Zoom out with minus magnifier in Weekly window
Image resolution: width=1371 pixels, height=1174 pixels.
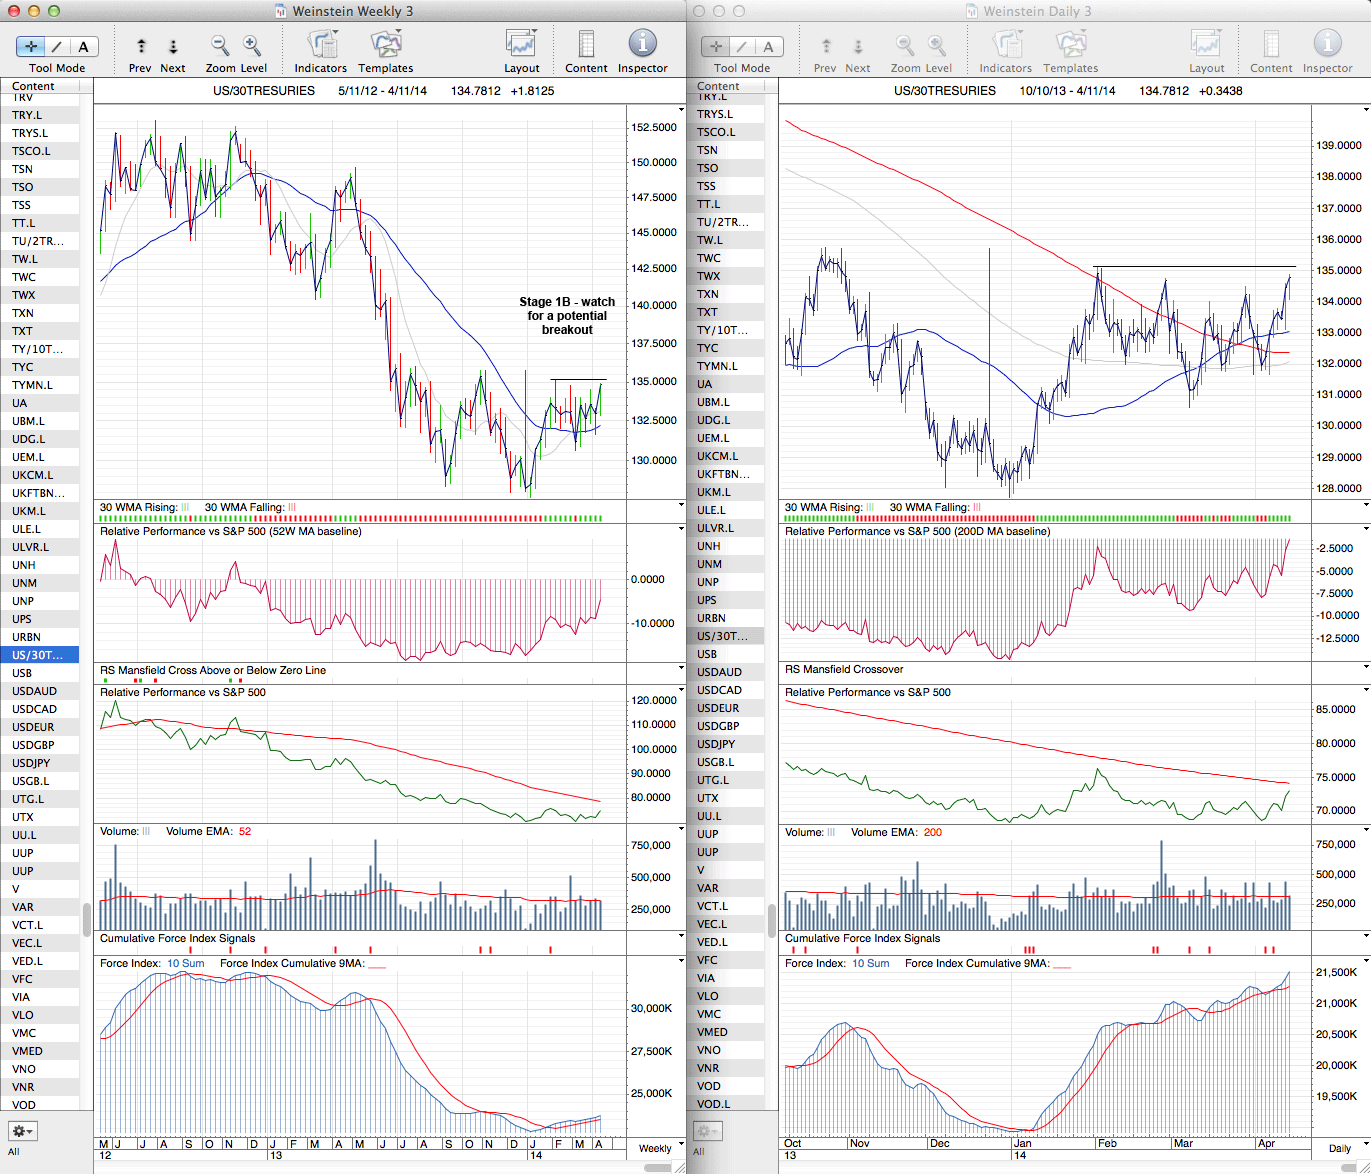point(220,46)
